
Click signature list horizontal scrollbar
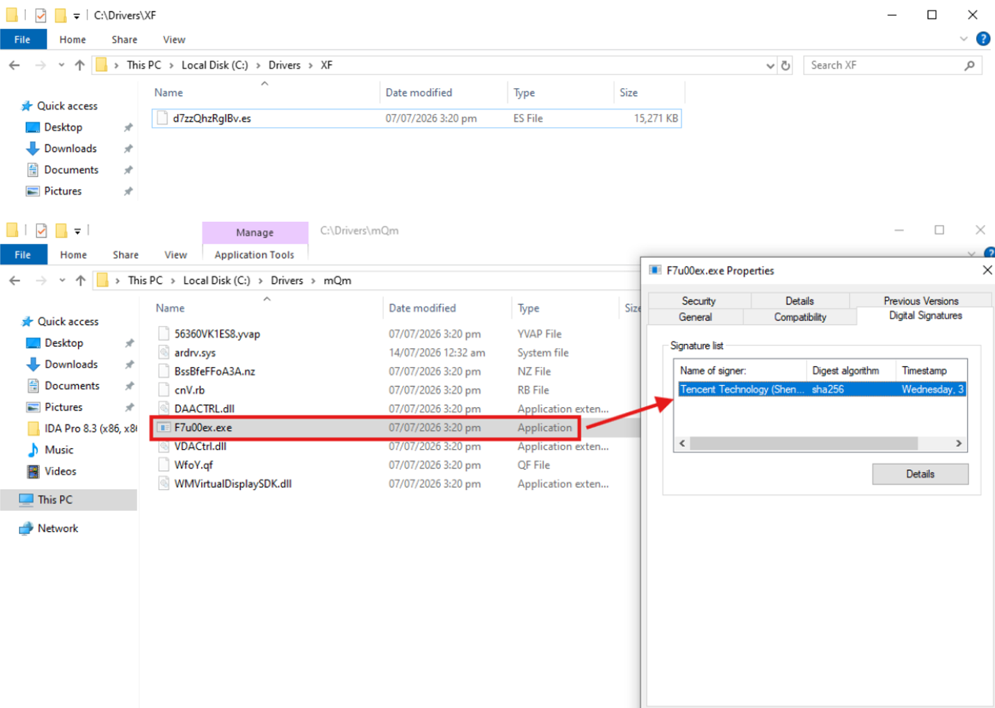pyautogui.click(x=803, y=443)
